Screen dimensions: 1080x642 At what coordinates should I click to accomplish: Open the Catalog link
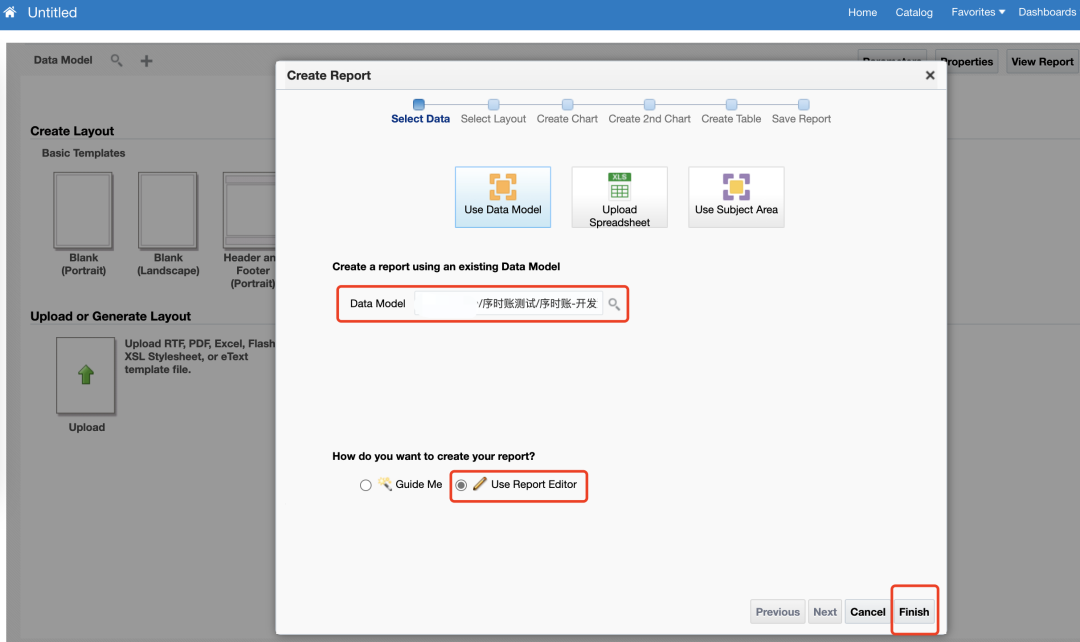pos(914,12)
